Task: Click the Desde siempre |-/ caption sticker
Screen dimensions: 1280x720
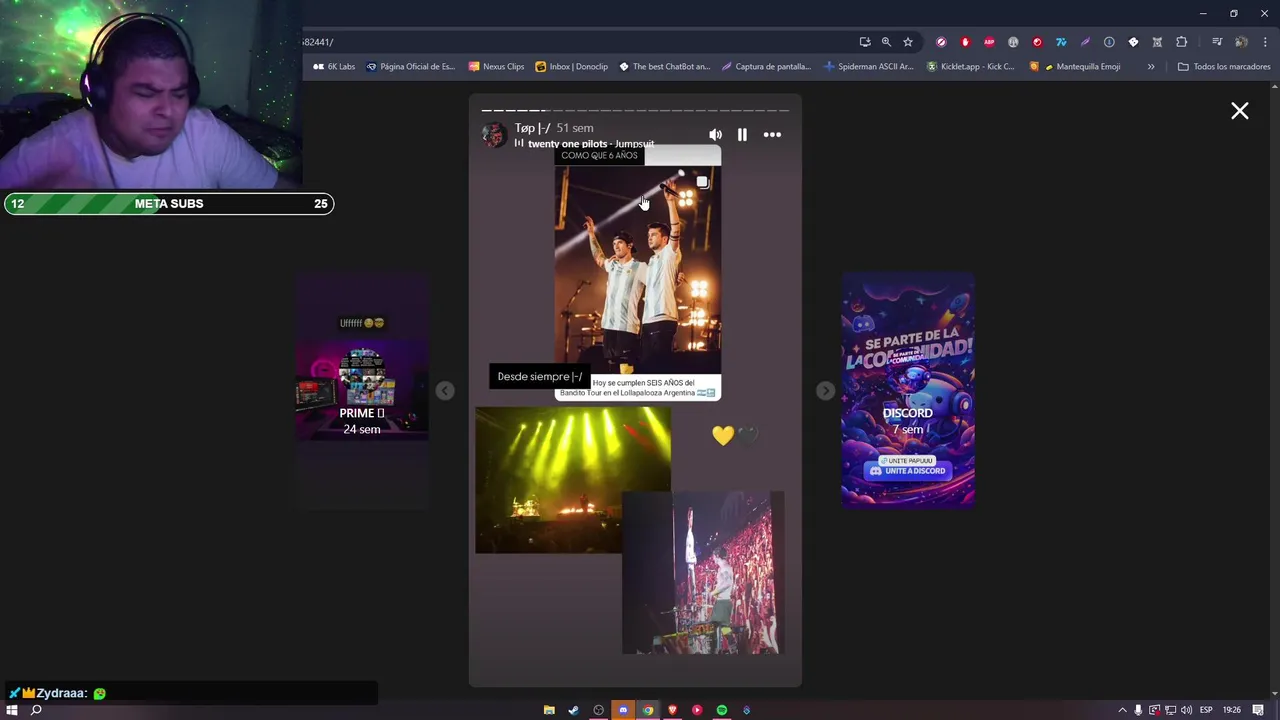Action: [x=540, y=377]
